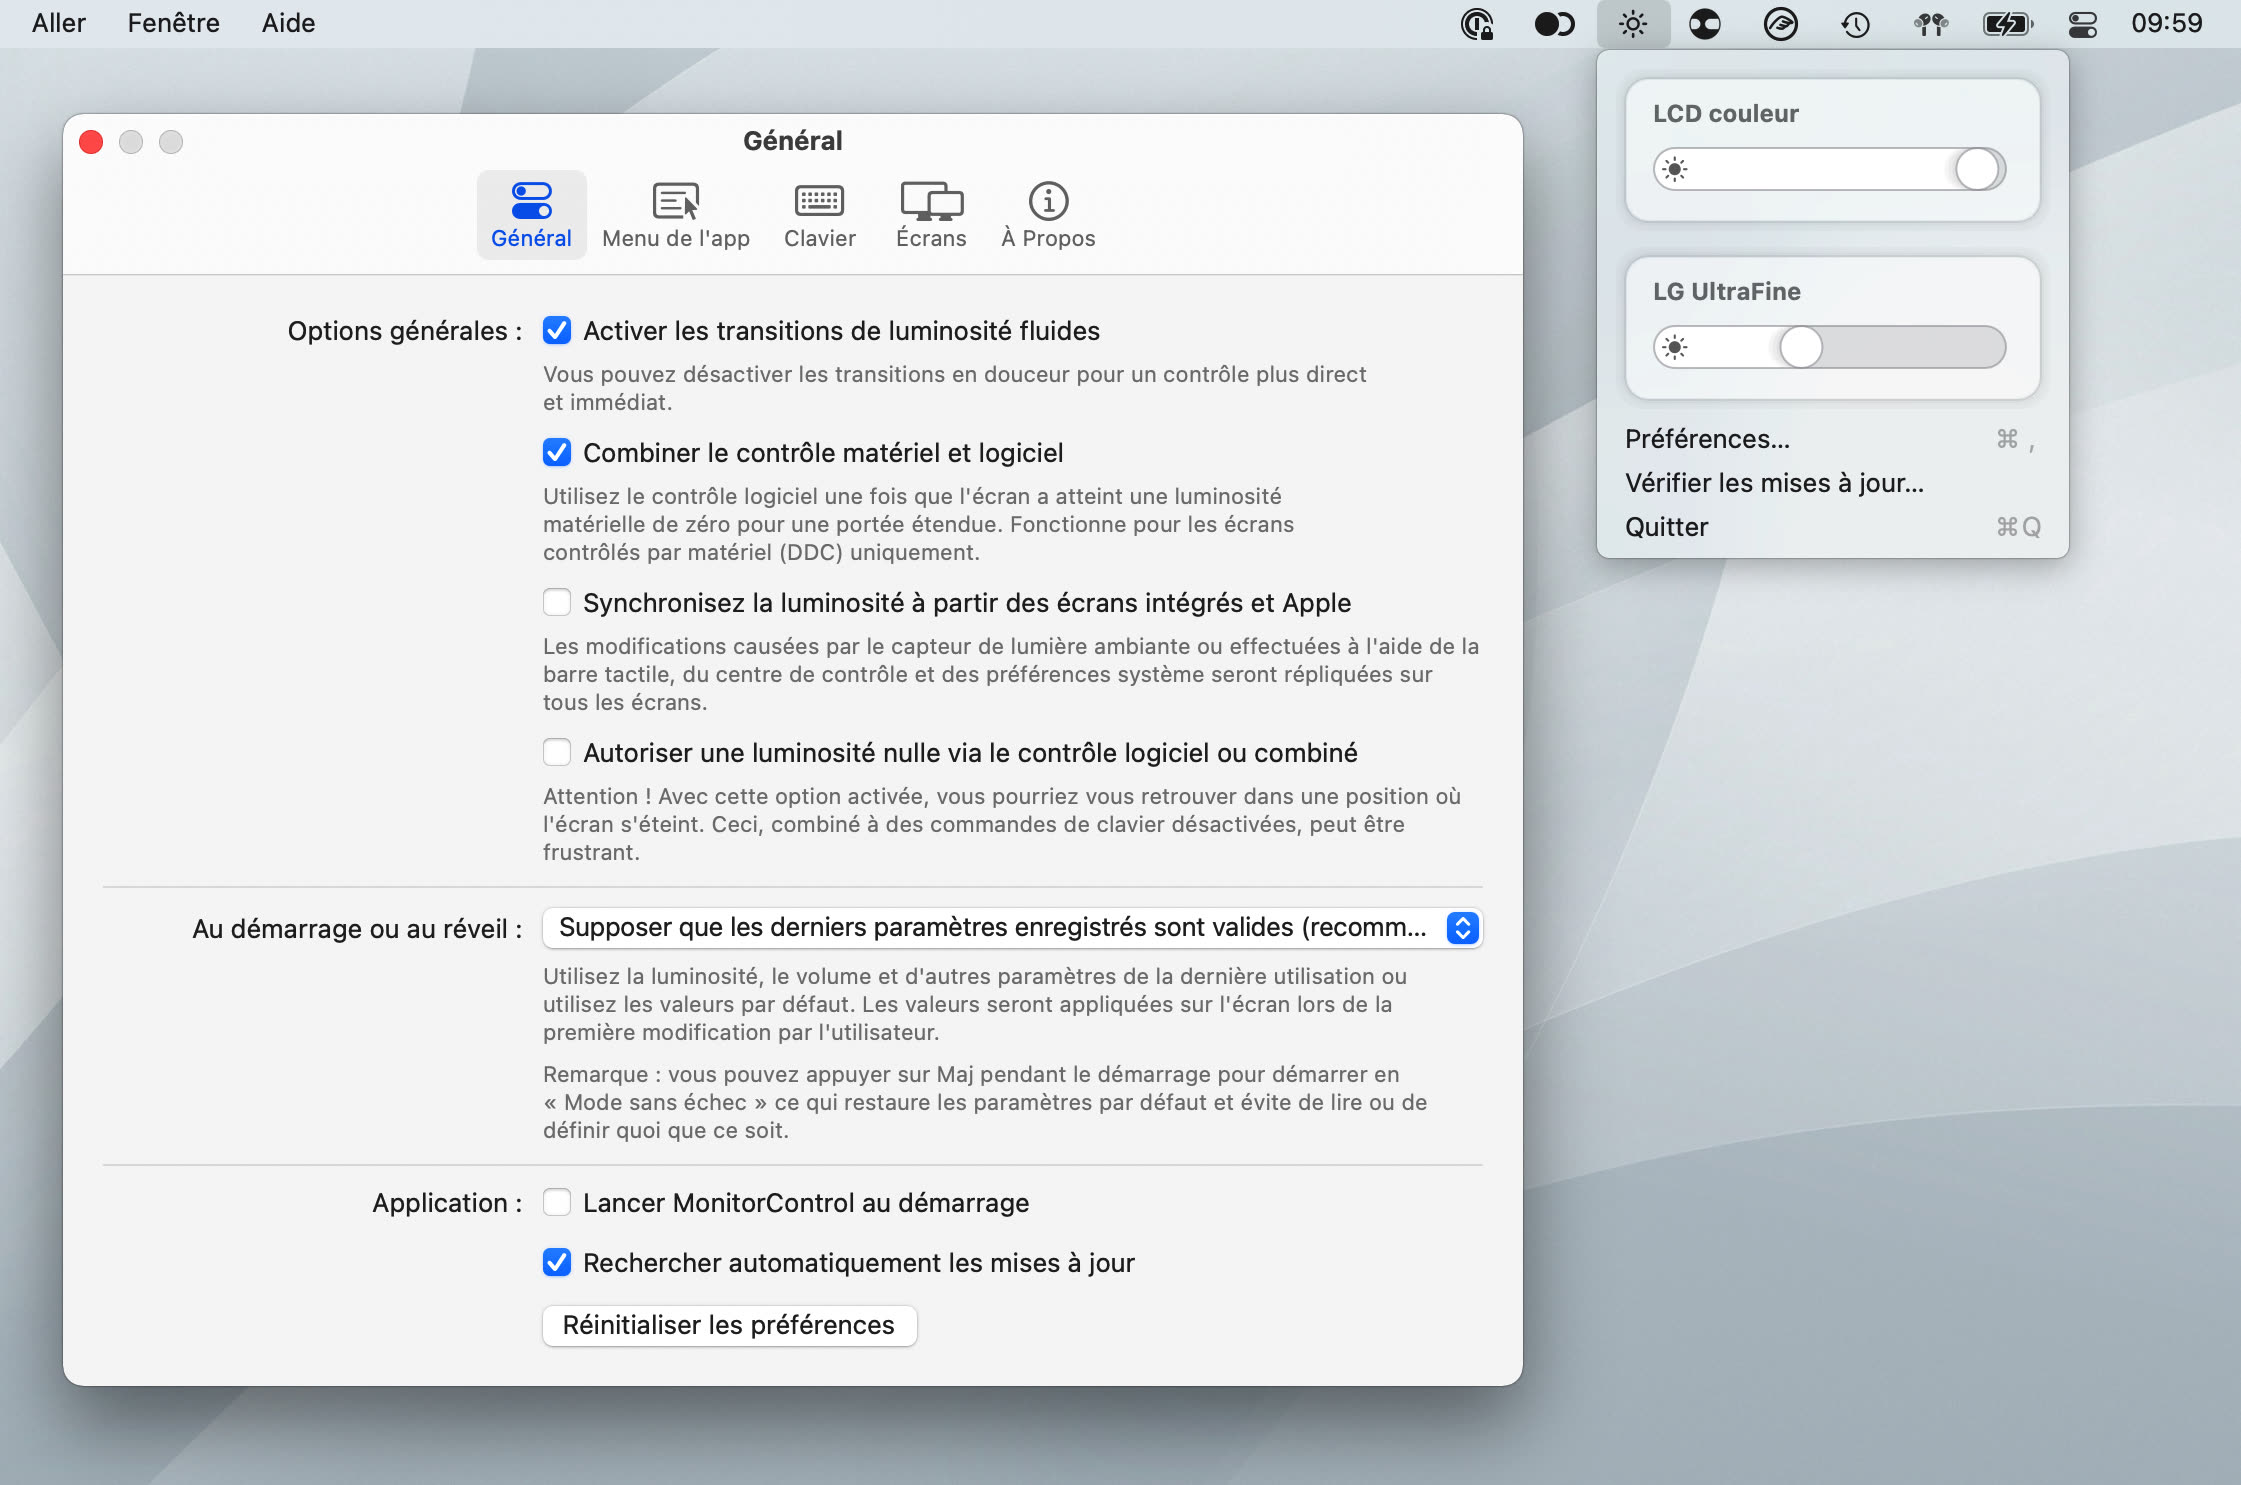2241x1485 pixels.
Task: Click the AirPods menu bar icon
Action: [1931, 23]
